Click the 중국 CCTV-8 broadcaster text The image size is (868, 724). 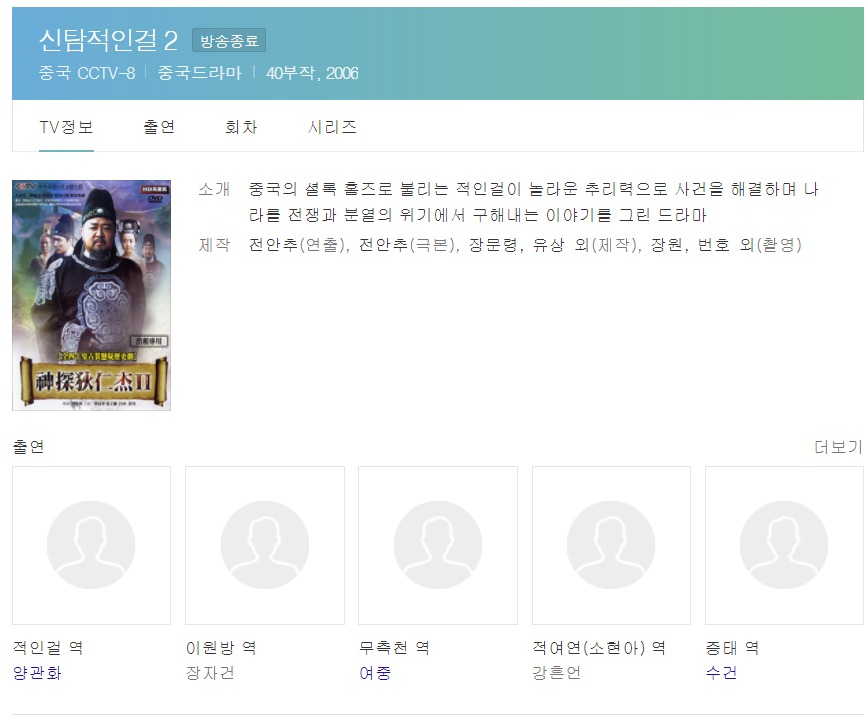tap(87, 73)
